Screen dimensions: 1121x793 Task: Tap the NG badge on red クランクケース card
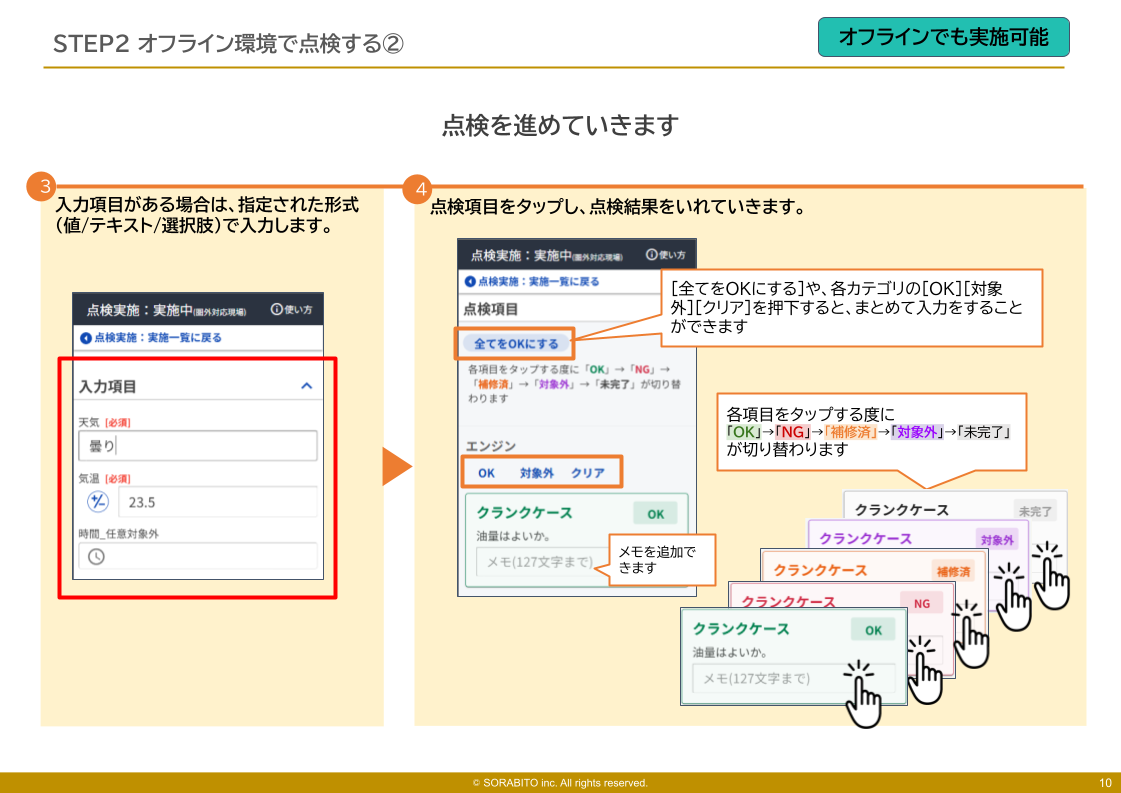tap(921, 603)
